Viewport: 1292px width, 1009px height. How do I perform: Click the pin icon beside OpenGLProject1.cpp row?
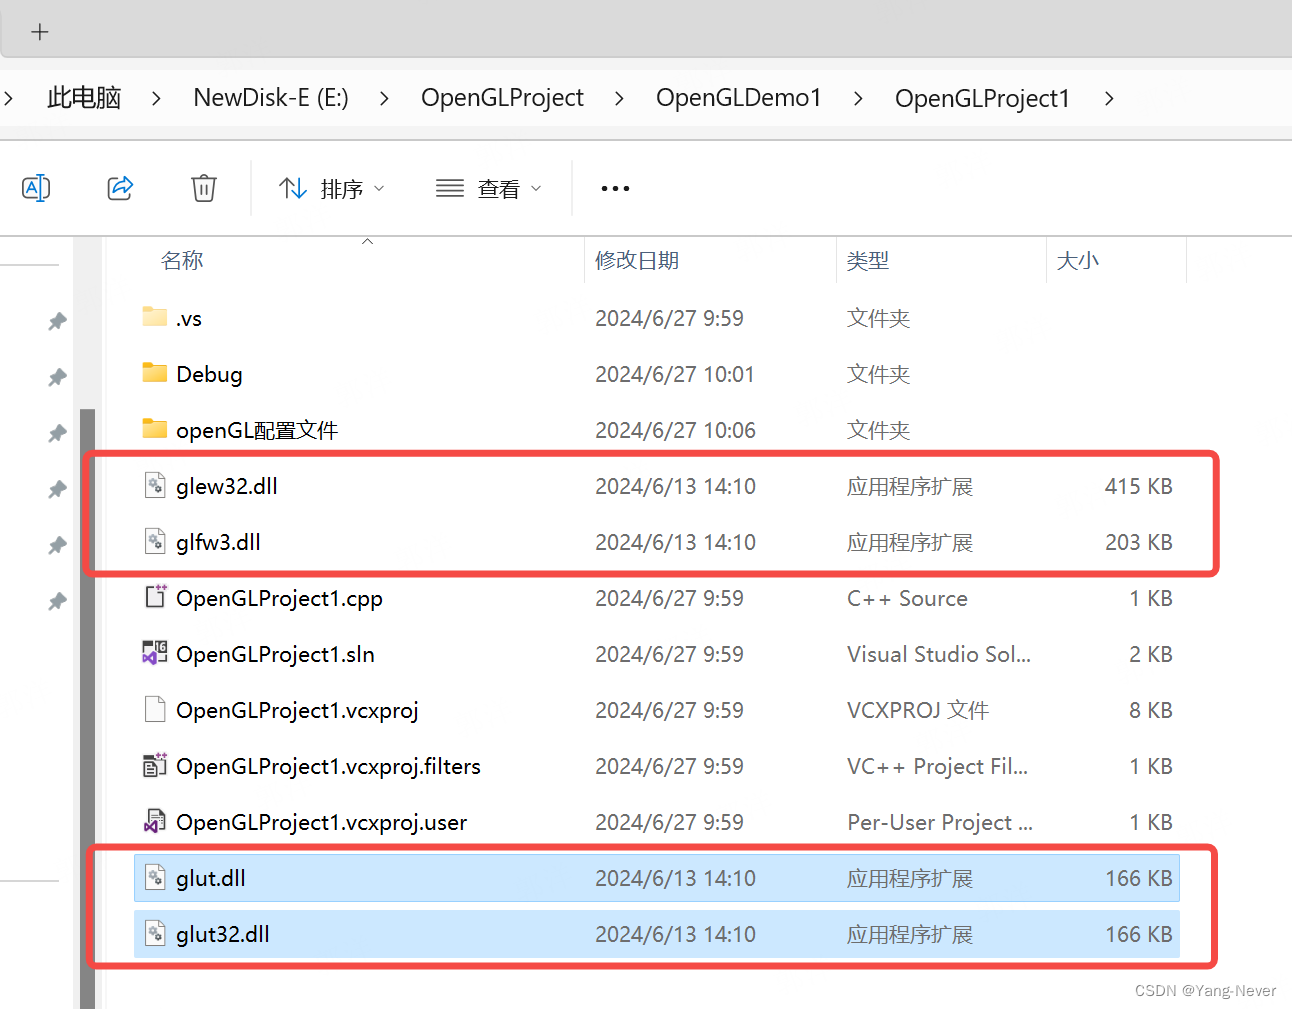(57, 601)
